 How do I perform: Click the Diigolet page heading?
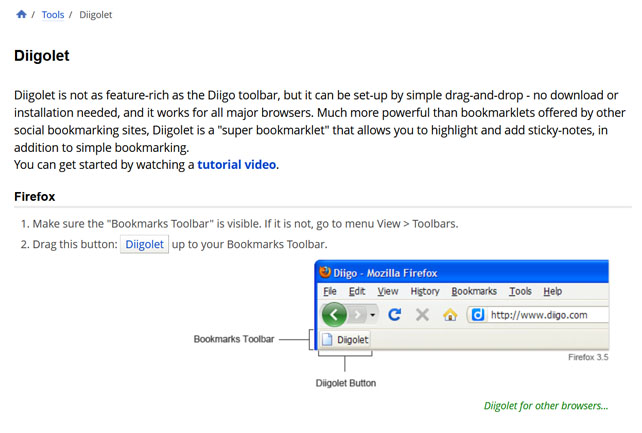(x=42, y=56)
